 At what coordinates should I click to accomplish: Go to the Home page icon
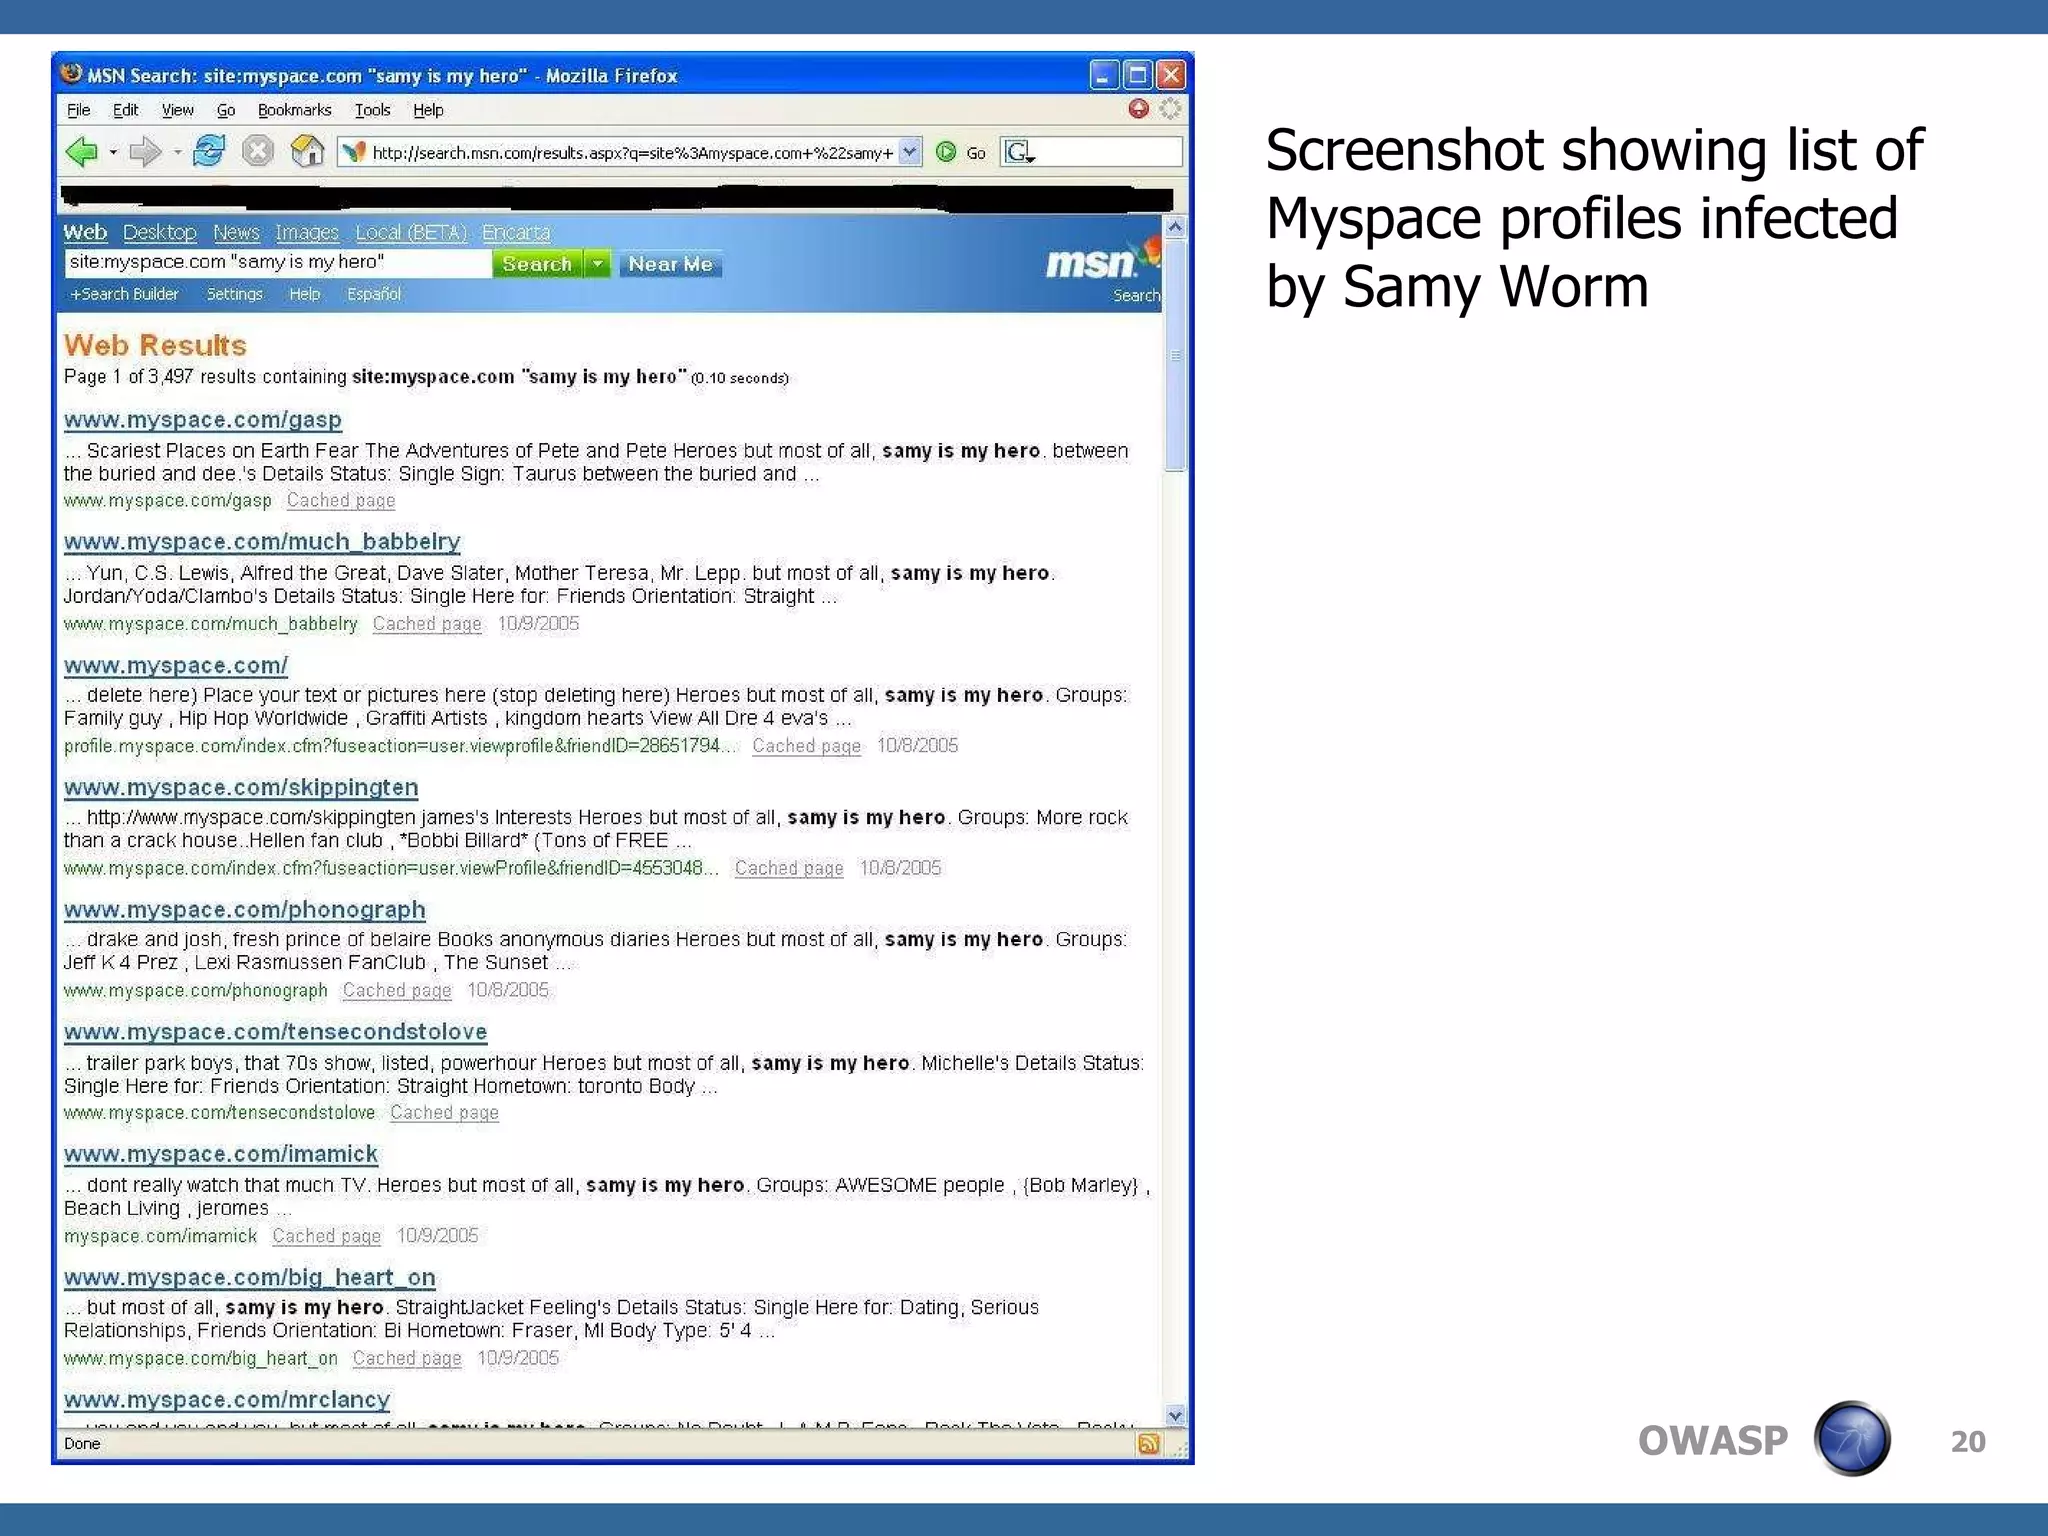[x=307, y=151]
